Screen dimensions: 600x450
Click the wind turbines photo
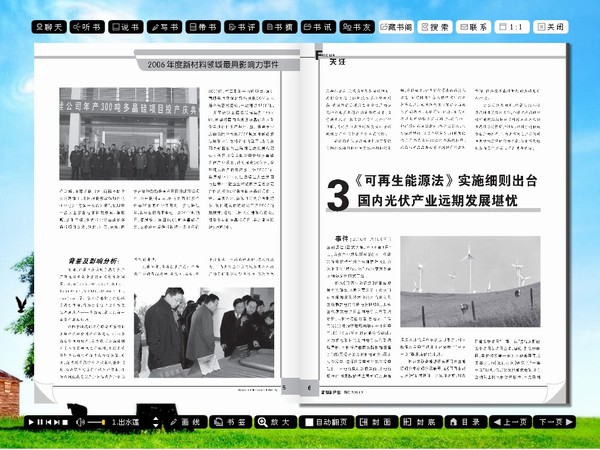tap(470, 281)
